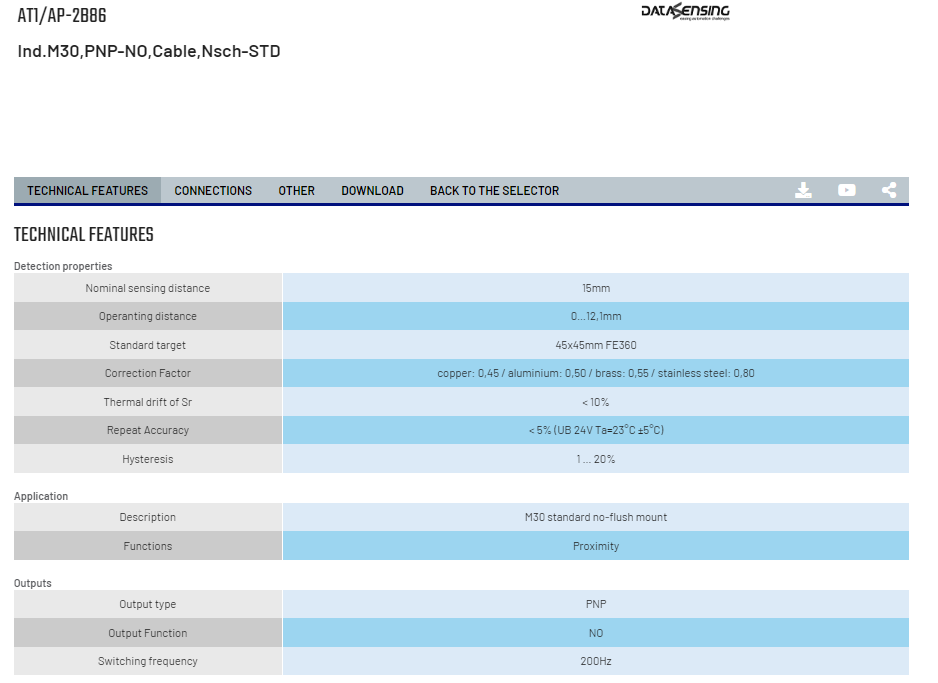Select the 15mm sensing distance value
Viewport: 938px width, 683px height.
pos(596,288)
